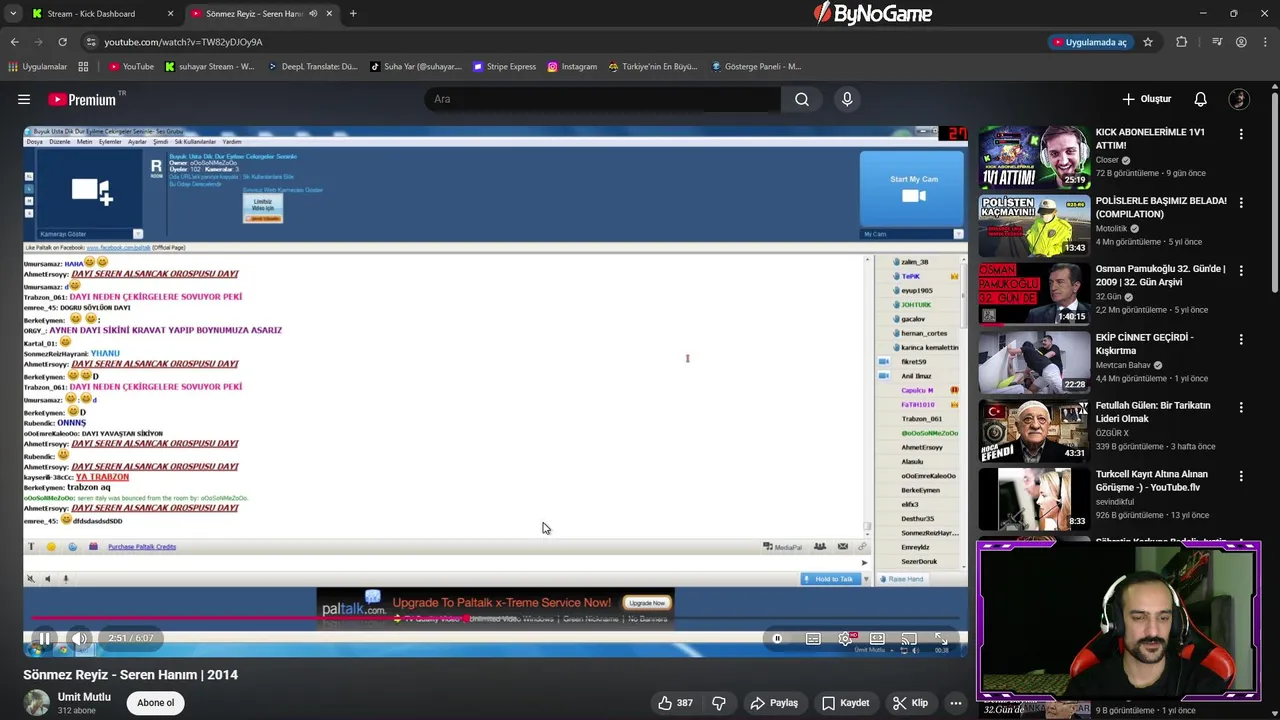Open a new browser tab
This screenshot has height=720, width=1280.
(353, 14)
